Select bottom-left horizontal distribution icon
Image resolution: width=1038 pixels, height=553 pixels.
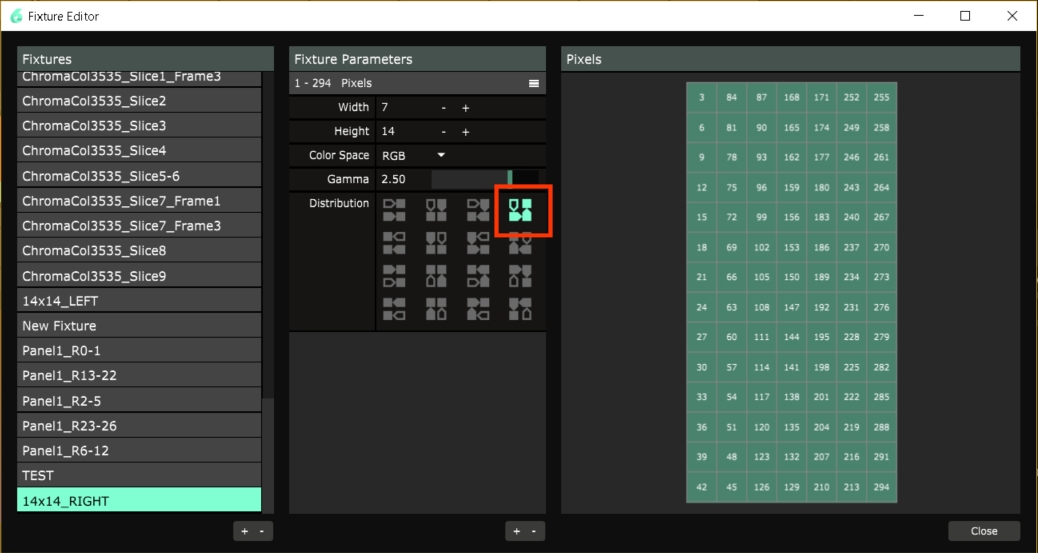coord(394,276)
